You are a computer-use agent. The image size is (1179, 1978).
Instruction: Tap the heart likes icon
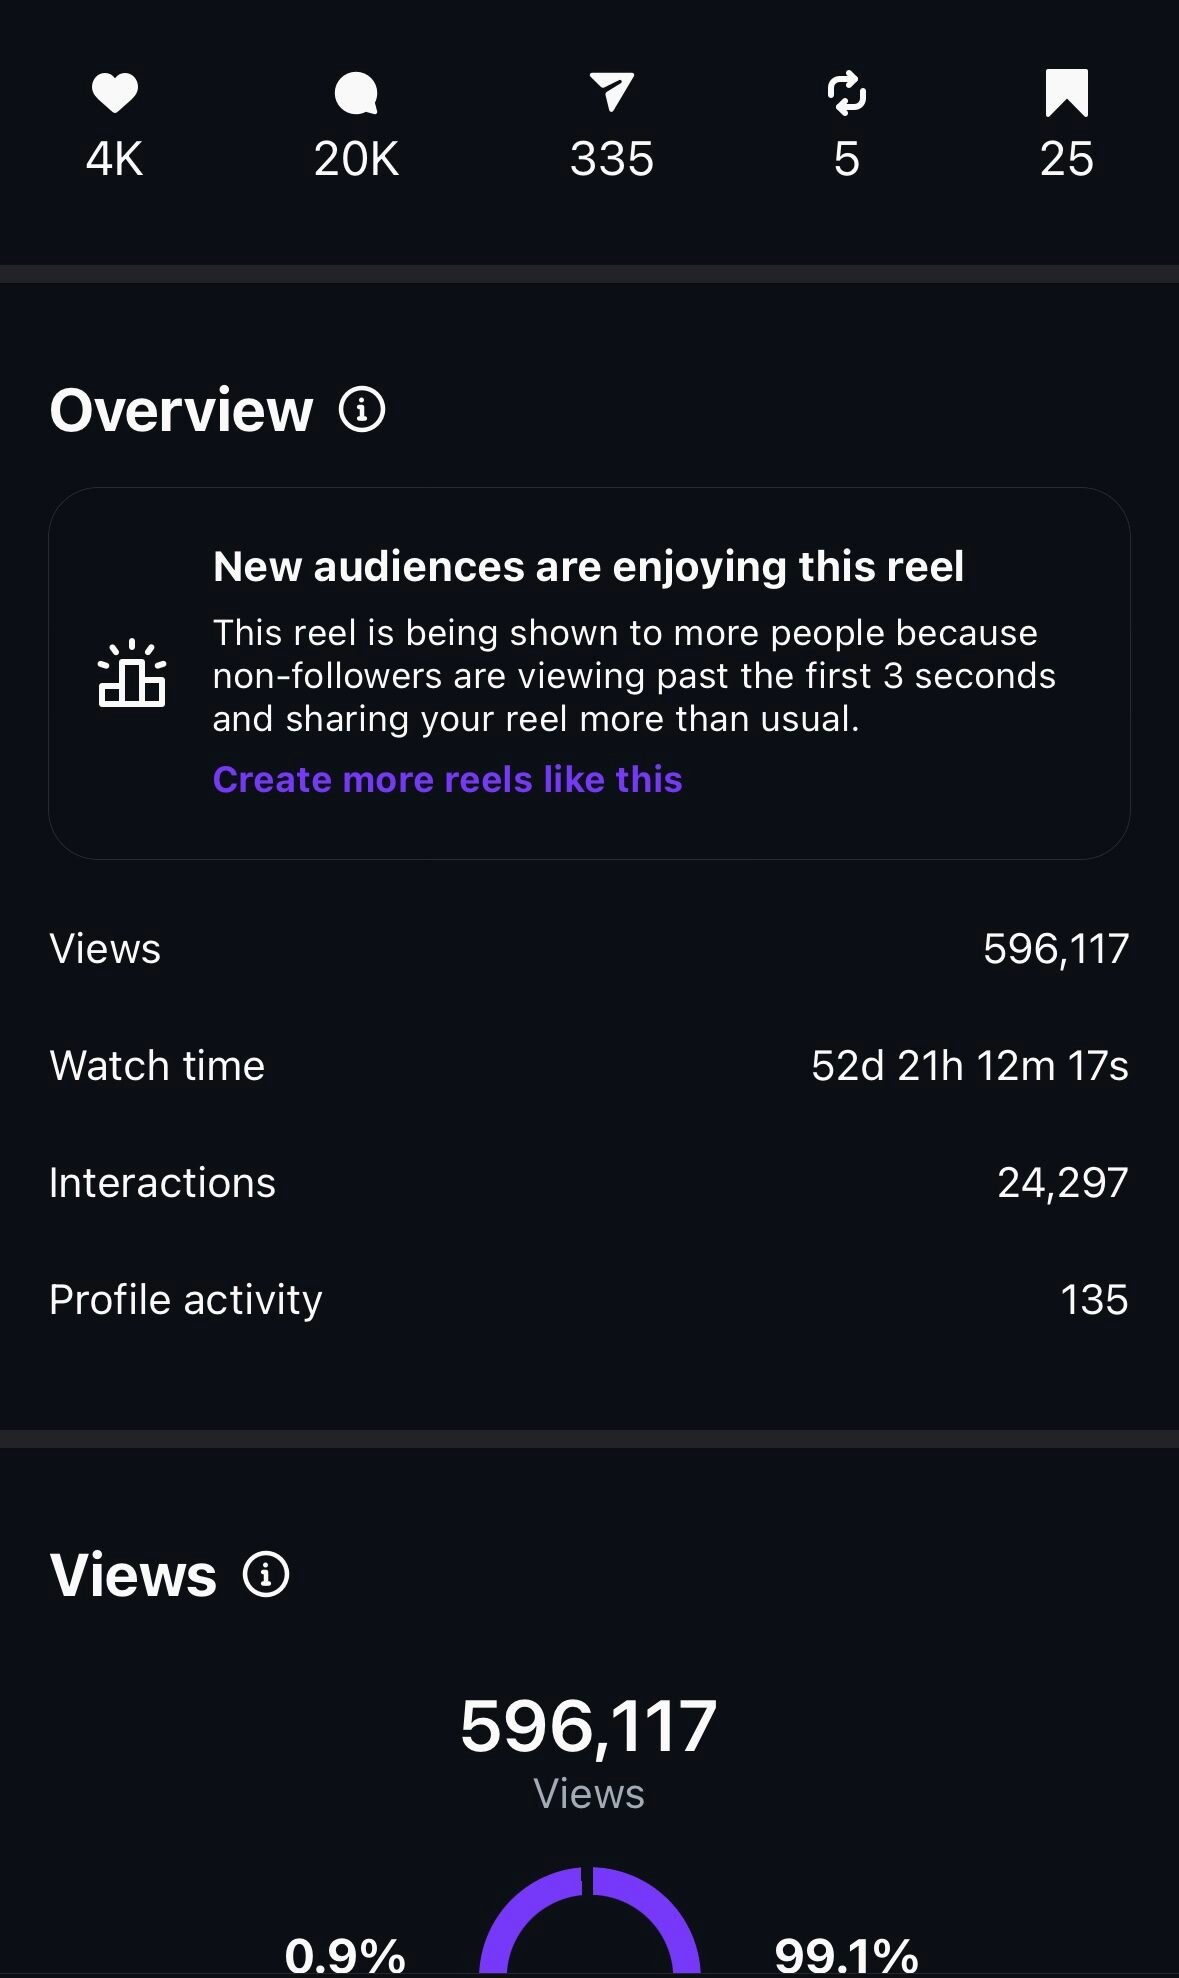(114, 93)
